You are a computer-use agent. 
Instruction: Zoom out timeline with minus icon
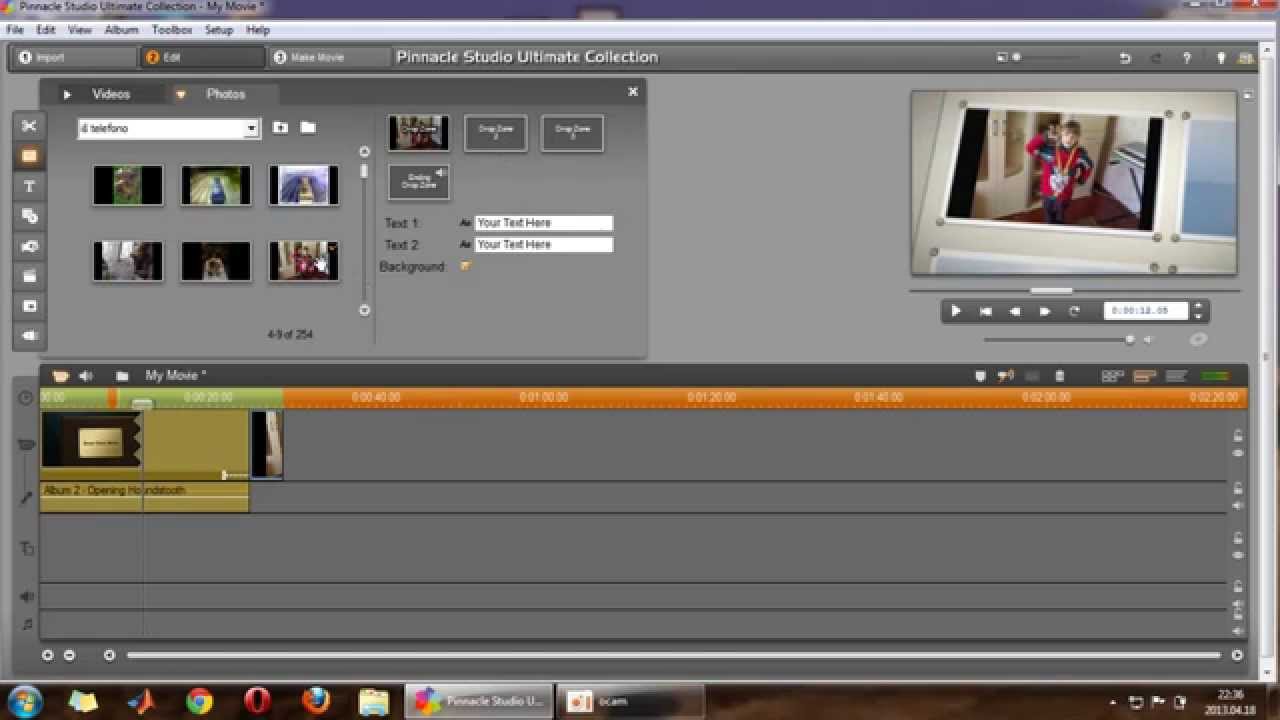(x=69, y=655)
